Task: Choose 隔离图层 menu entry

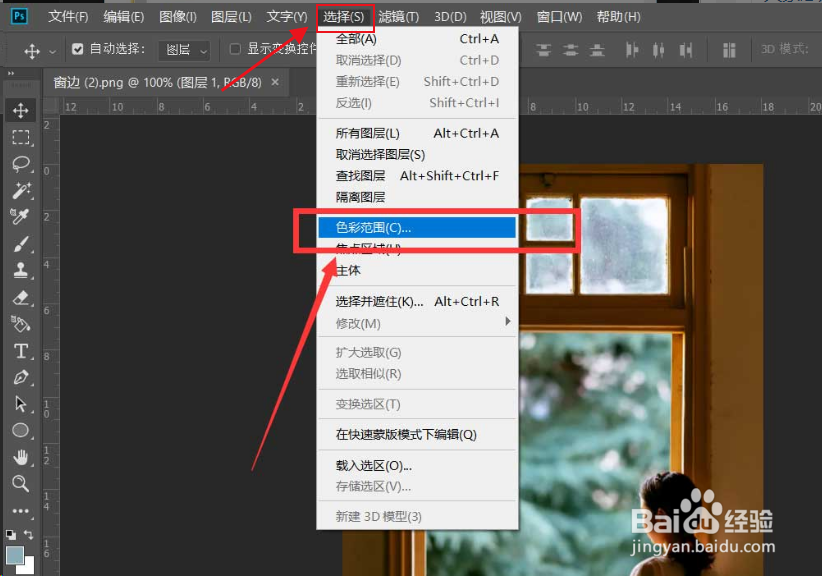Action: point(417,197)
